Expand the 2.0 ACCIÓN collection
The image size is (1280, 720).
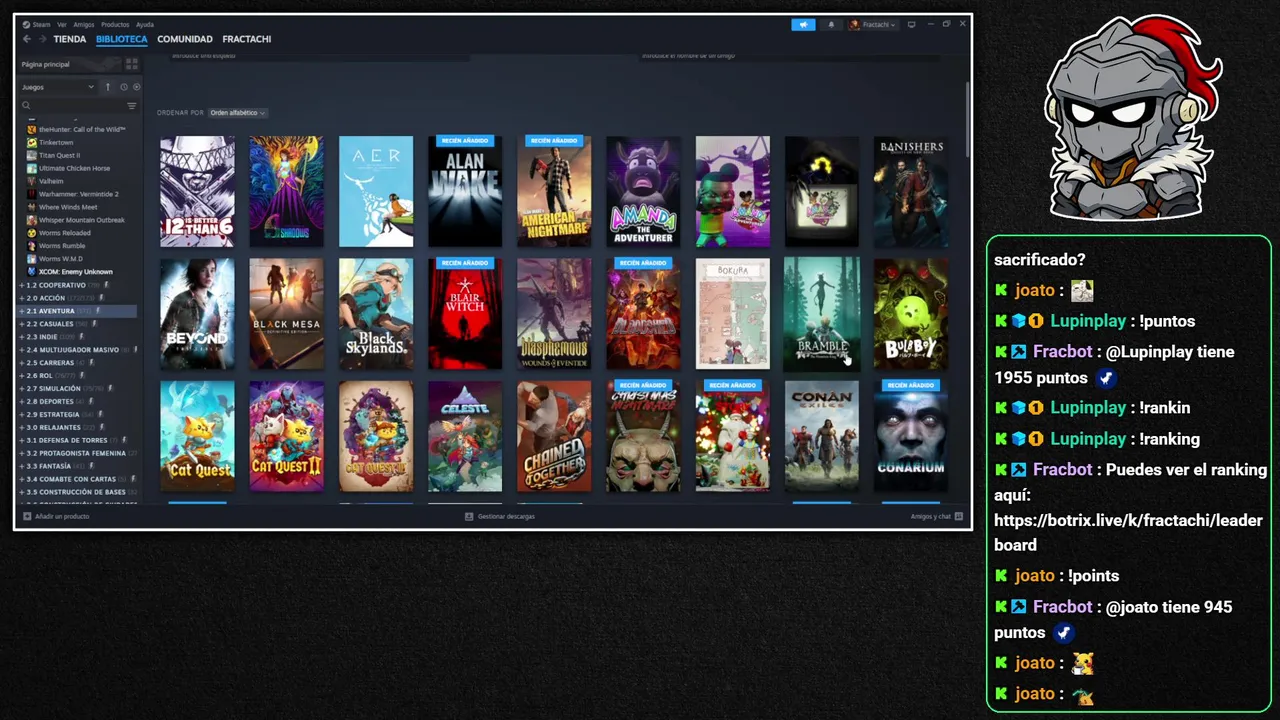coord(22,298)
